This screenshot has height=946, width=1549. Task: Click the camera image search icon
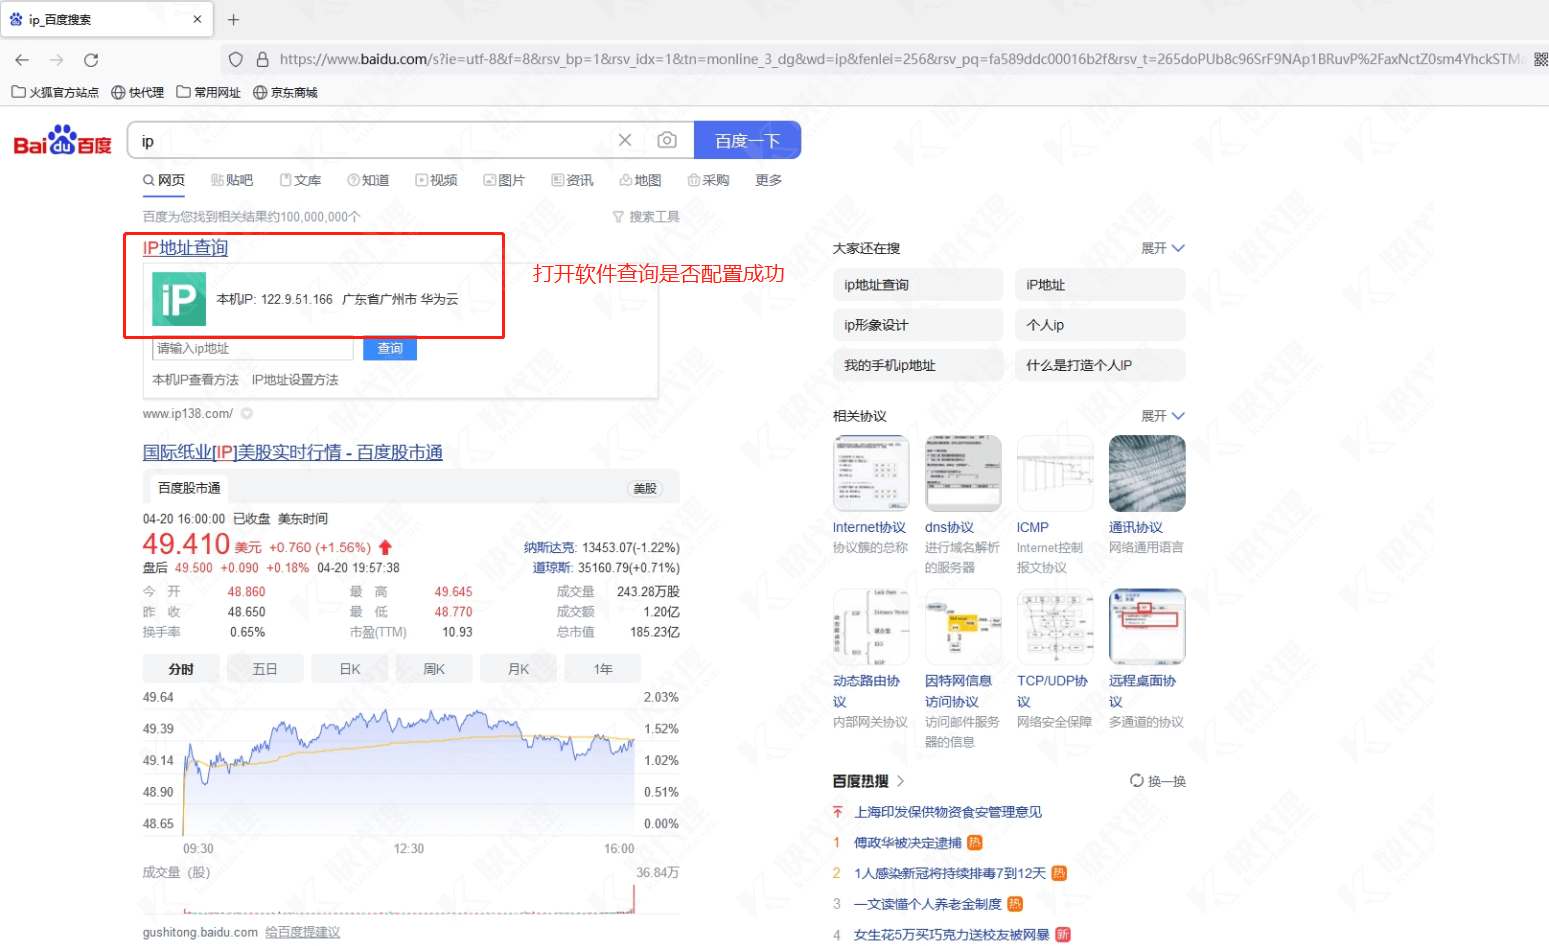point(667,141)
